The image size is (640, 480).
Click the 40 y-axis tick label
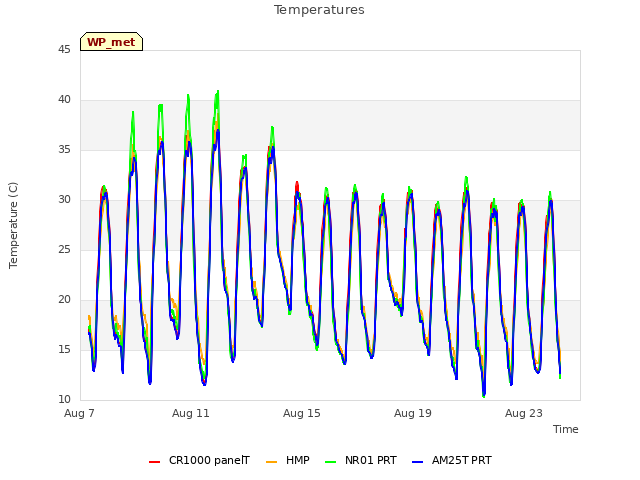click(64, 100)
